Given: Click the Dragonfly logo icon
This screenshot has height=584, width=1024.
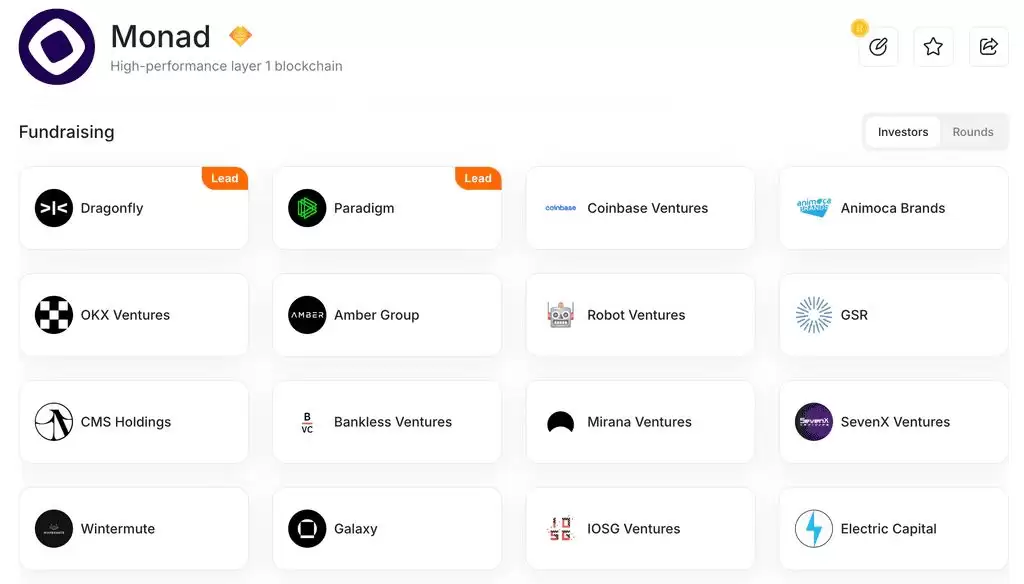Looking at the screenshot, I should pos(54,208).
